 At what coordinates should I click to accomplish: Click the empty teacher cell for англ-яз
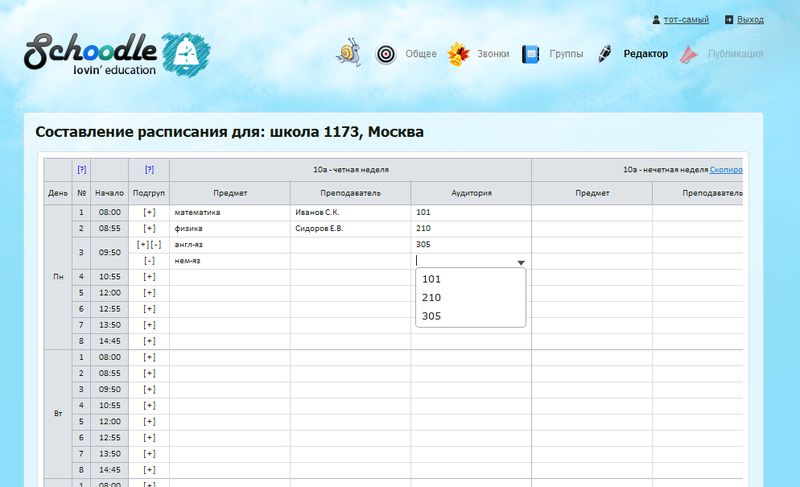351,245
